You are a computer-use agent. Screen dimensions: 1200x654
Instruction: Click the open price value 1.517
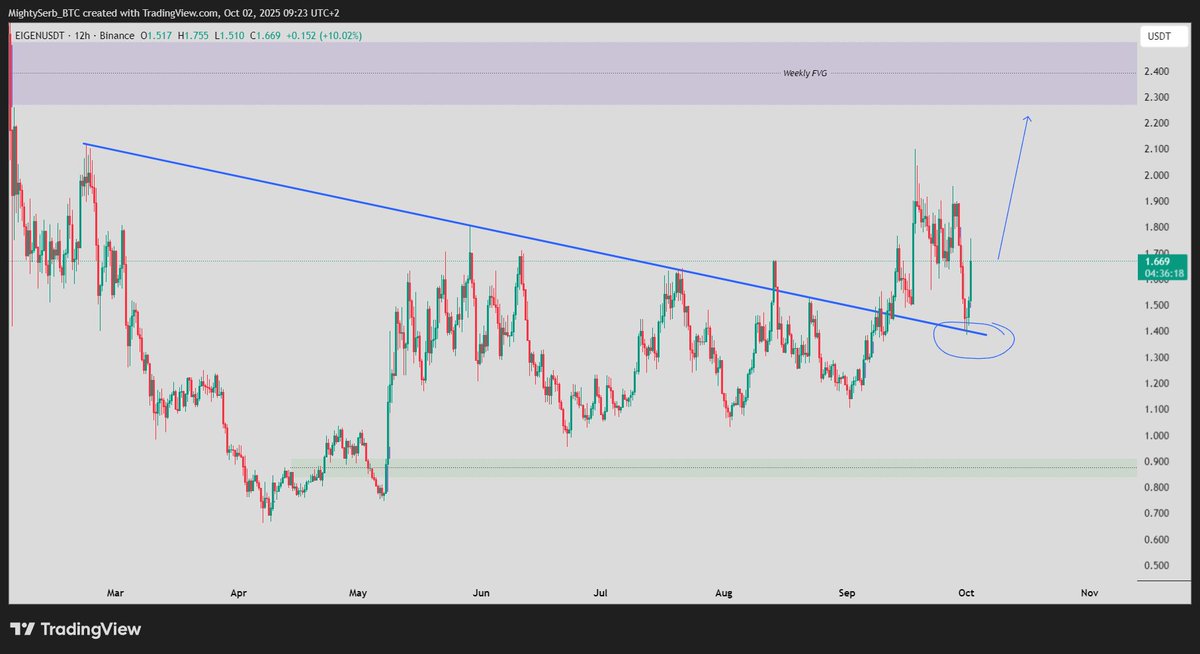[x=159, y=34]
